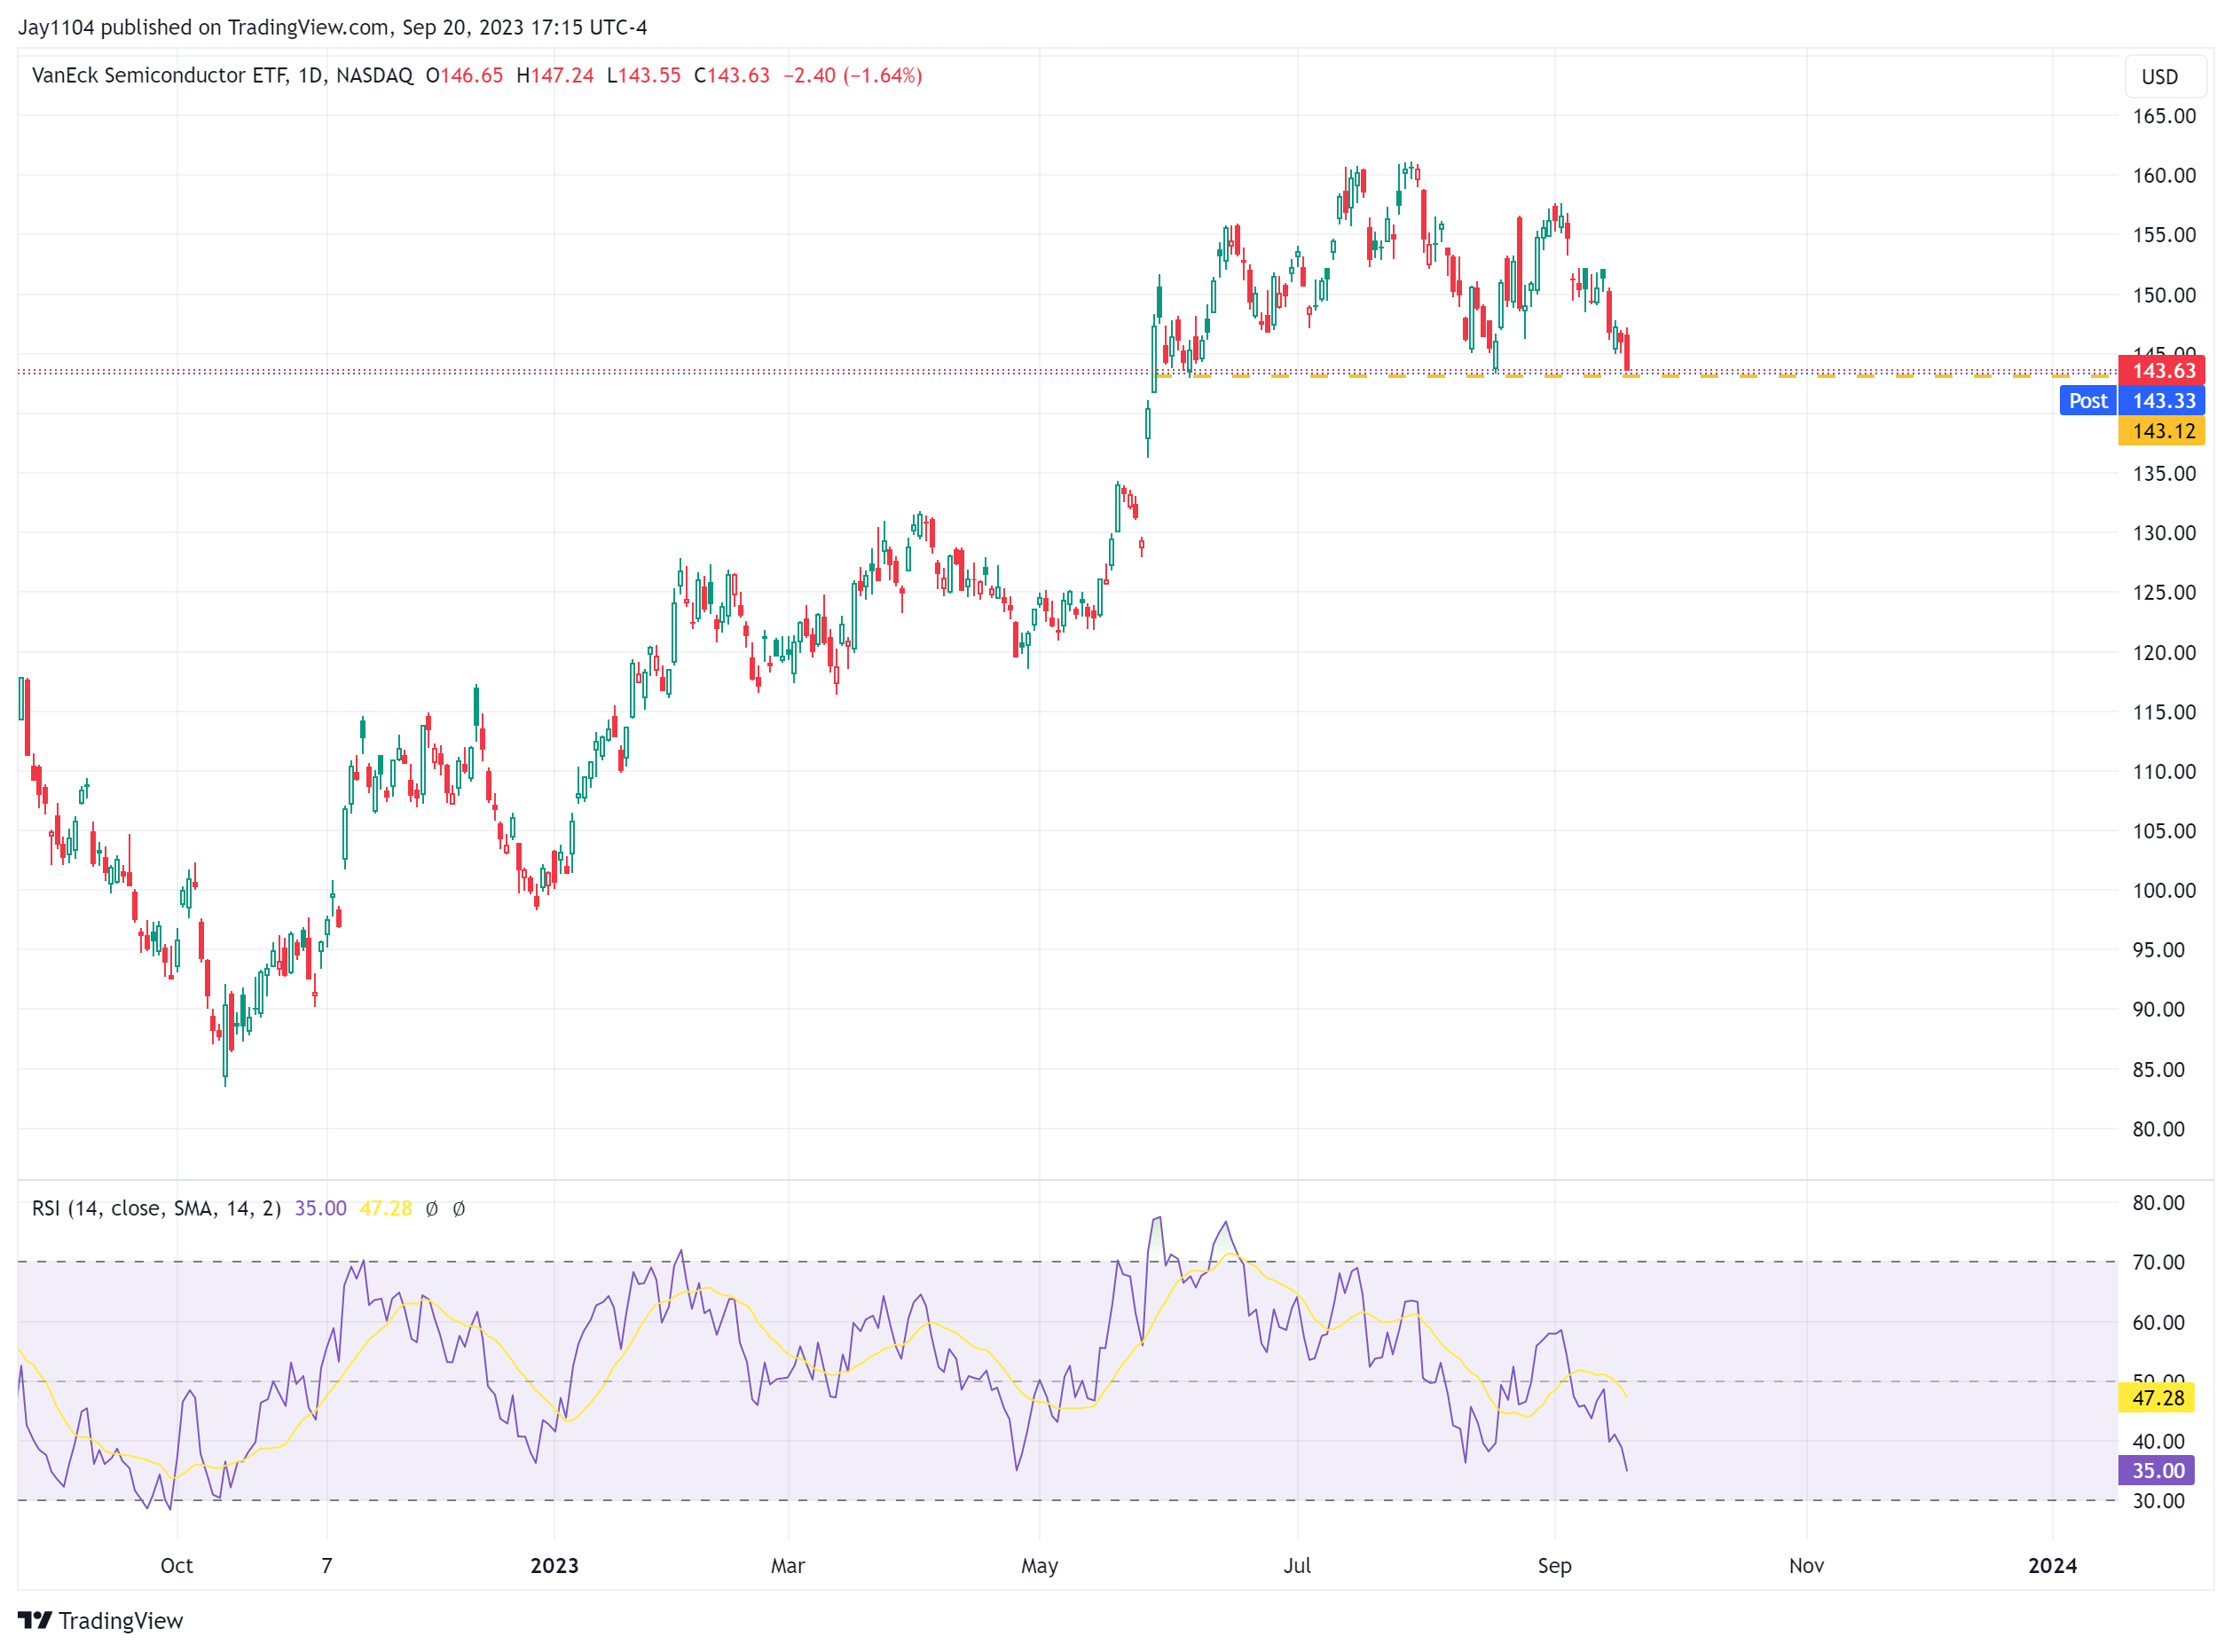The width and height of the screenshot is (2232, 1652).
Task: Click the Nov label on time axis
Action: click(x=1806, y=1565)
